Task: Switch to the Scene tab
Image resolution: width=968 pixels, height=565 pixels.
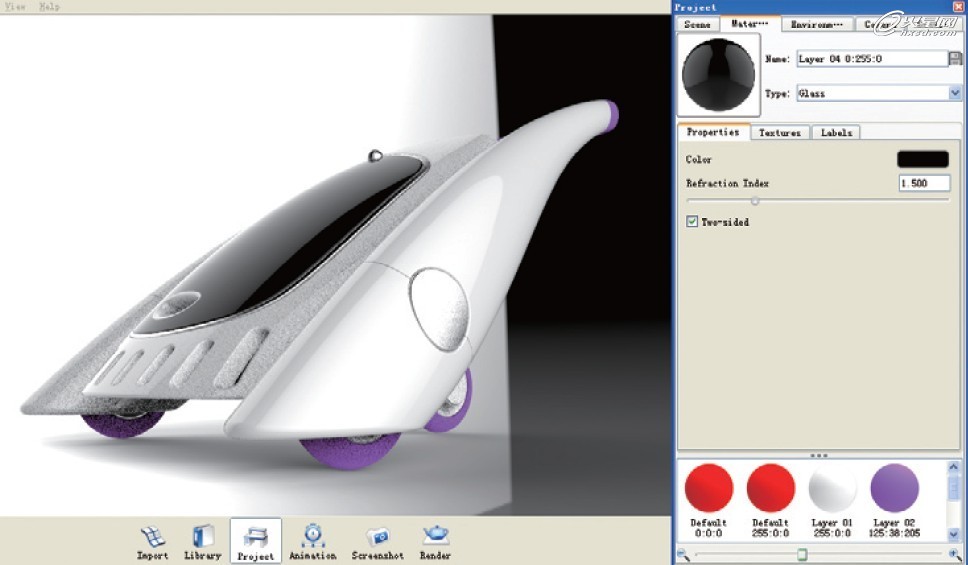Action: (x=697, y=24)
